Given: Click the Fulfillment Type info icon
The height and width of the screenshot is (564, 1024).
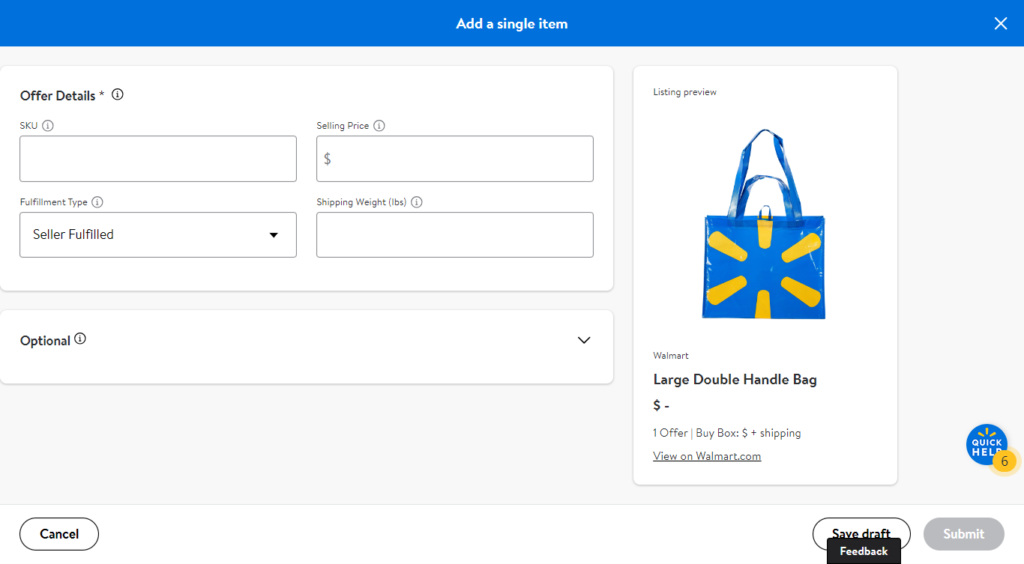Looking at the screenshot, I should coord(97,202).
